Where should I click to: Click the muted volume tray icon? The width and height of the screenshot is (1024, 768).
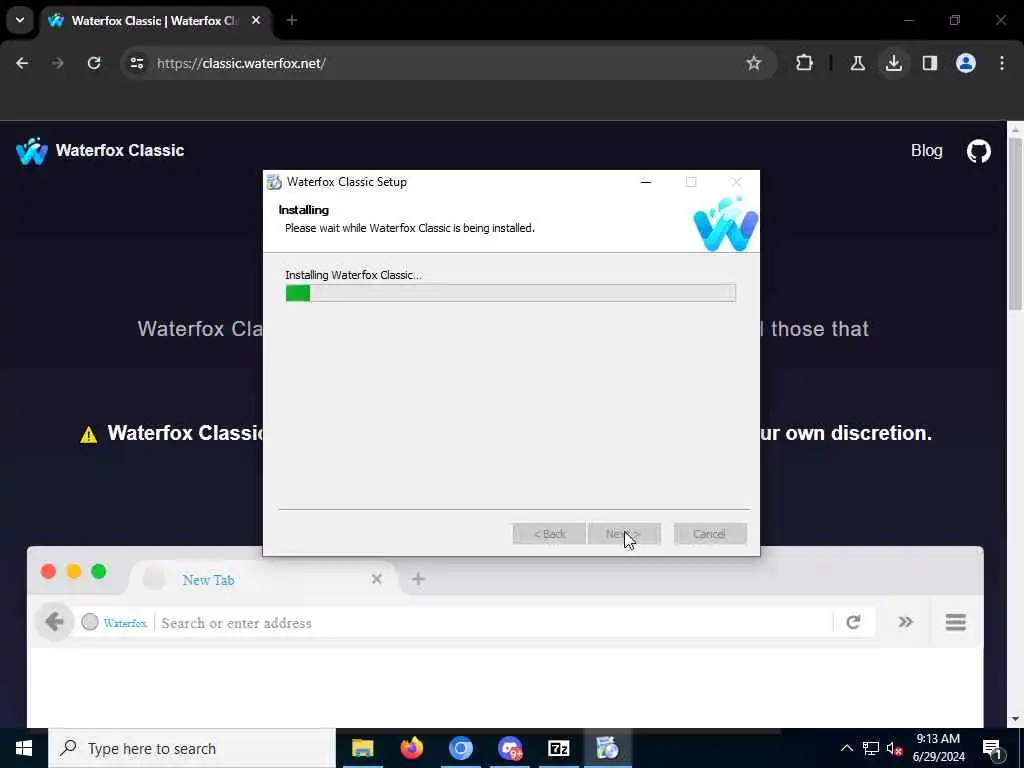pyautogui.click(x=894, y=748)
